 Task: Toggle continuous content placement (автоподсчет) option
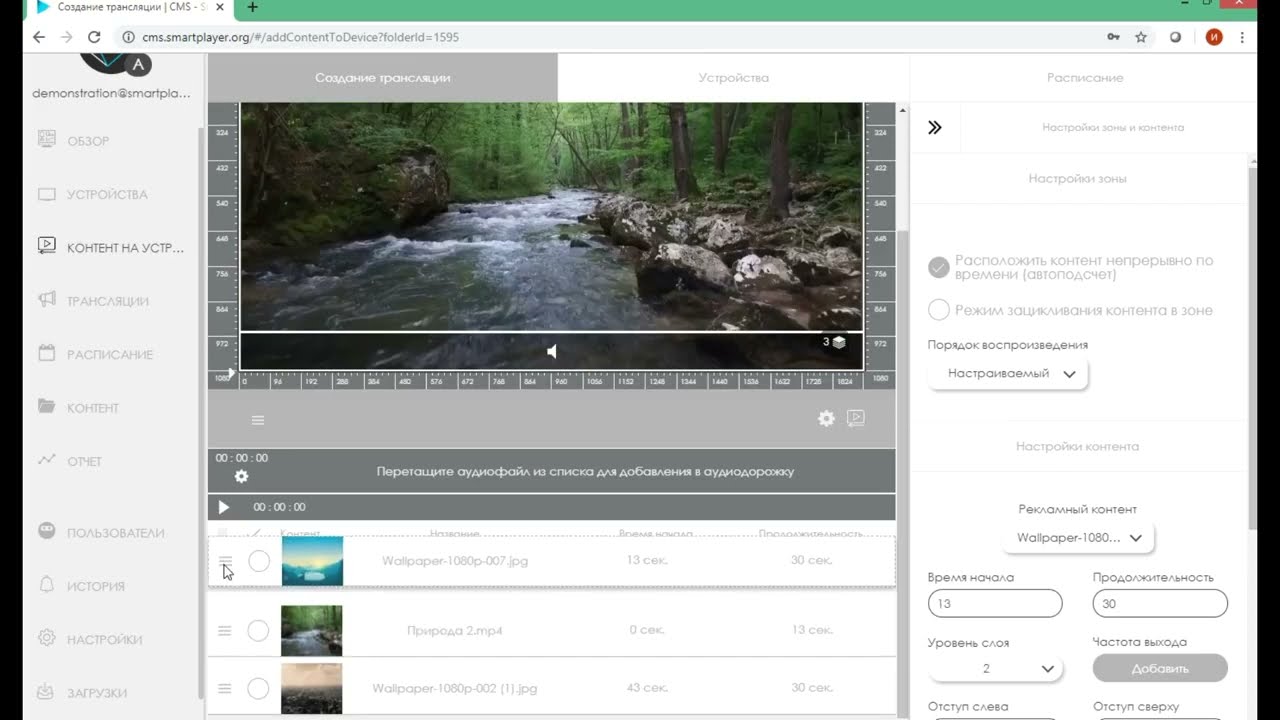click(x=938, y=267)
